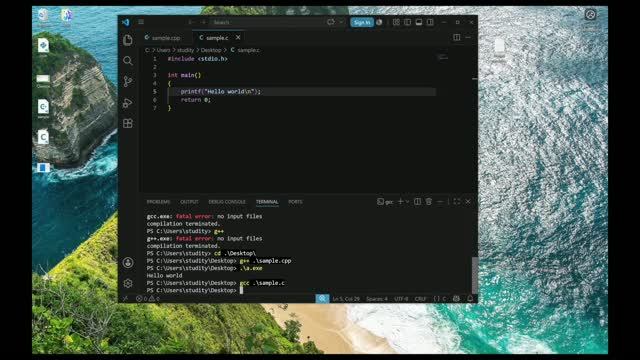640x360 pixels.
Task: Open the Extensions view
Action: (x=128, y=123)
